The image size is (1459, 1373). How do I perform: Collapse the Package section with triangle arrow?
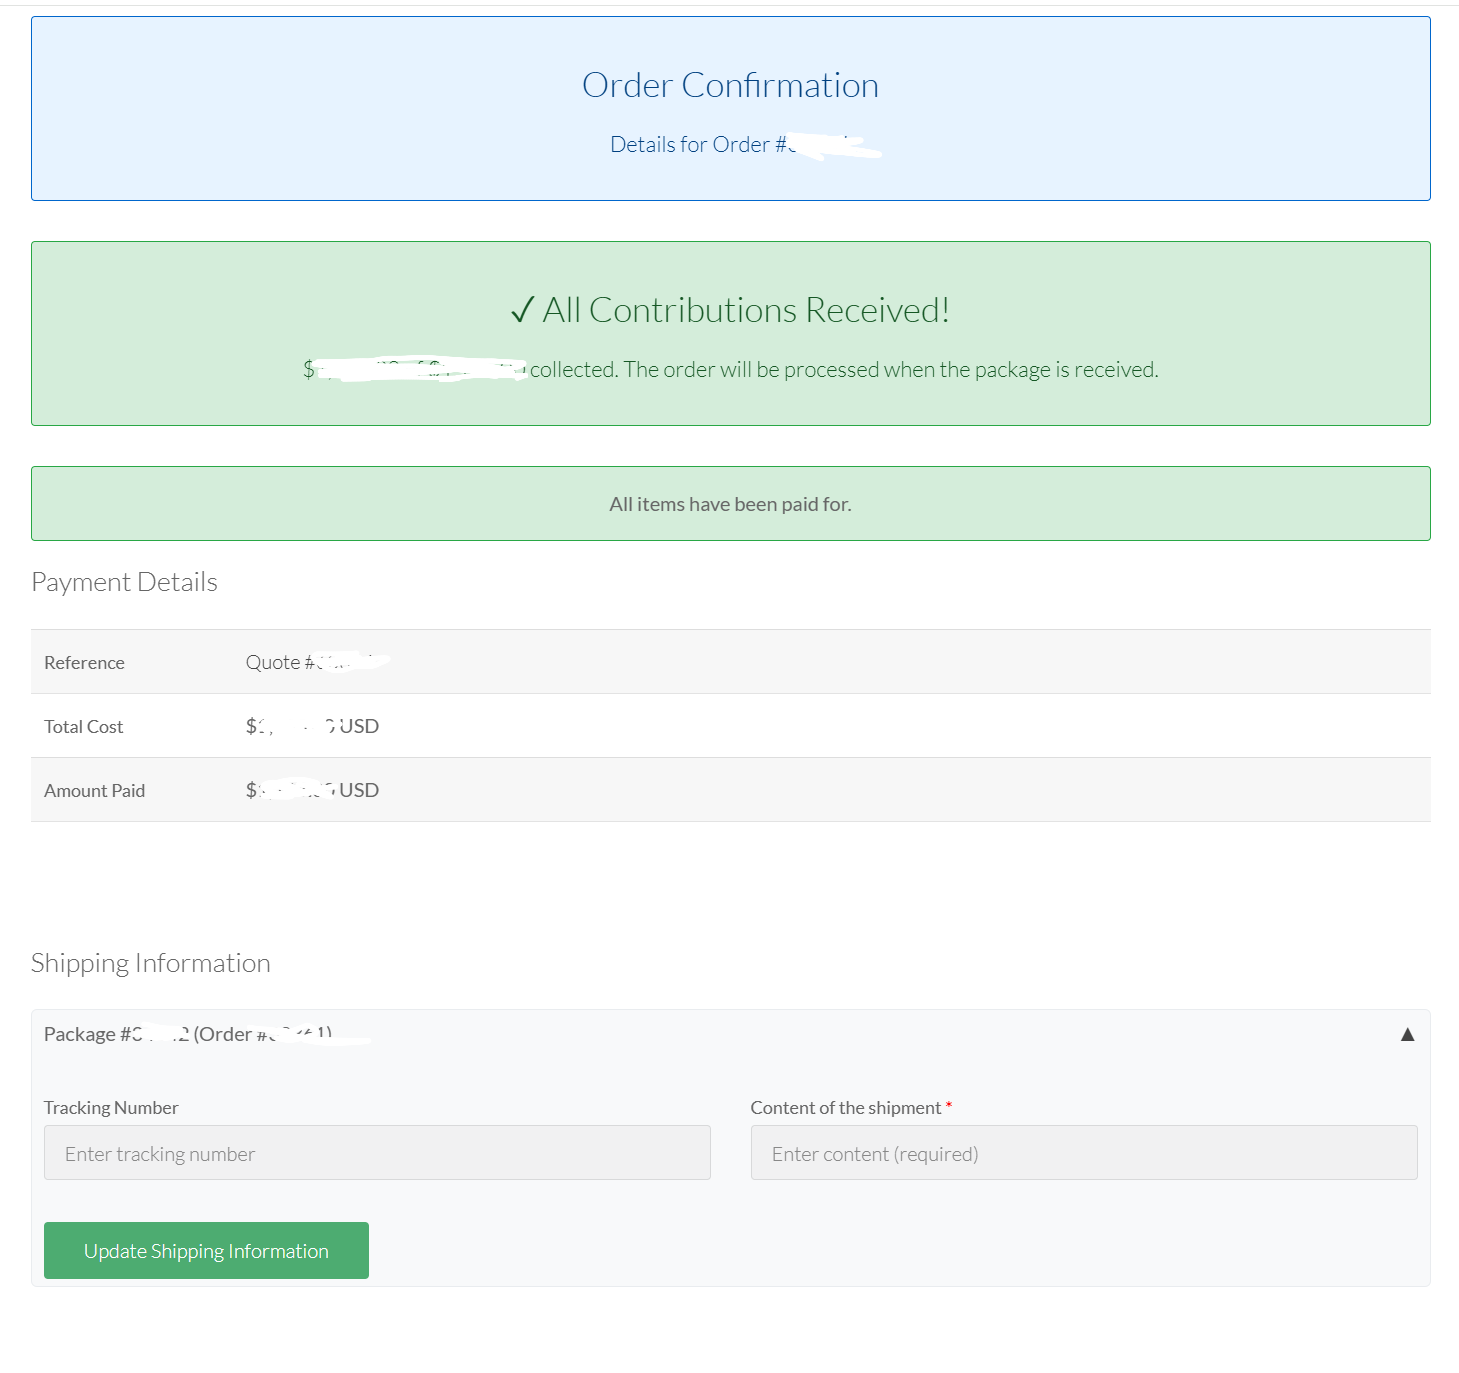pos(1407,1034)
